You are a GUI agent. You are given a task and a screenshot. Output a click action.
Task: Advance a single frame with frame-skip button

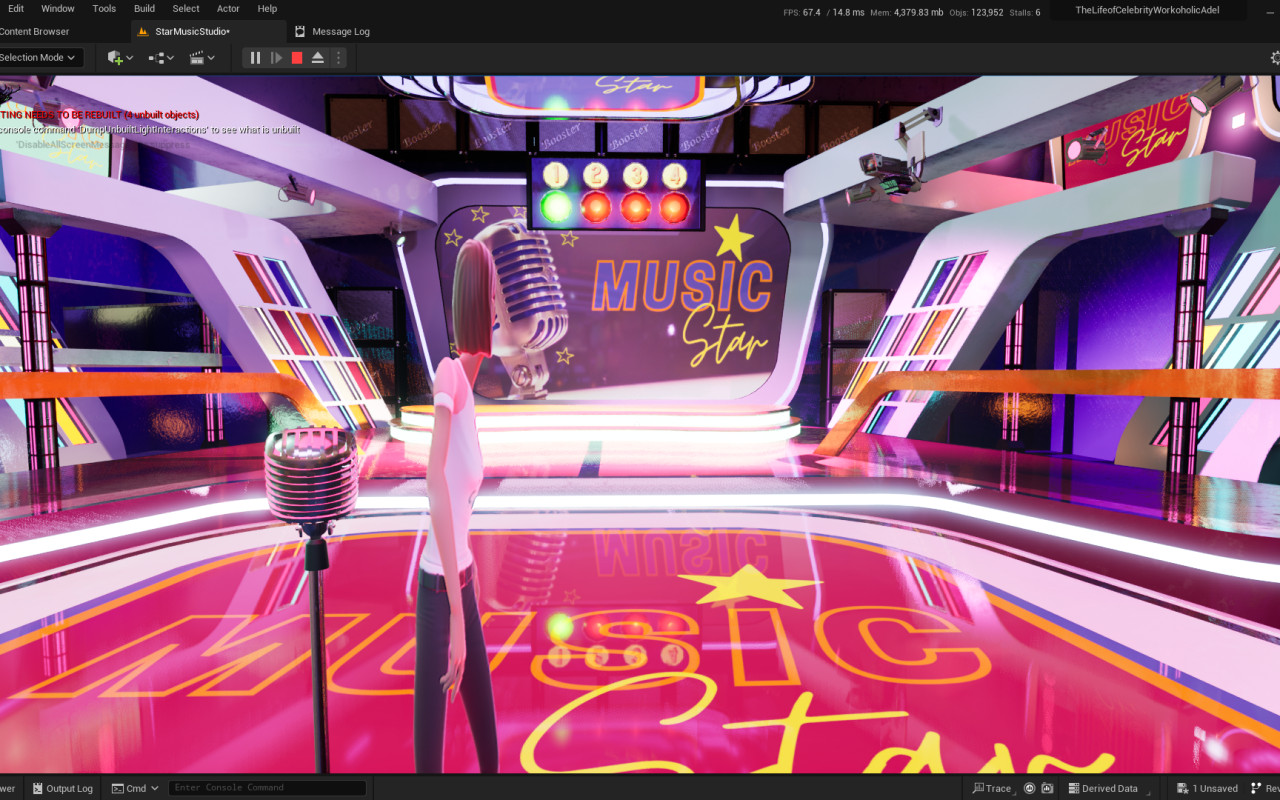click(x=276, y=58)
